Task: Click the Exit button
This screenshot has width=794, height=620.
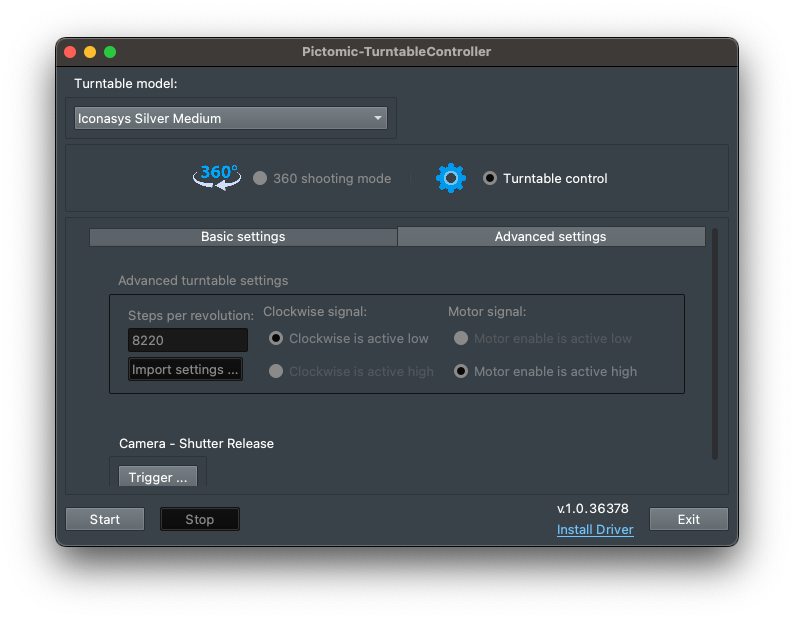Action: coord(688,519)
